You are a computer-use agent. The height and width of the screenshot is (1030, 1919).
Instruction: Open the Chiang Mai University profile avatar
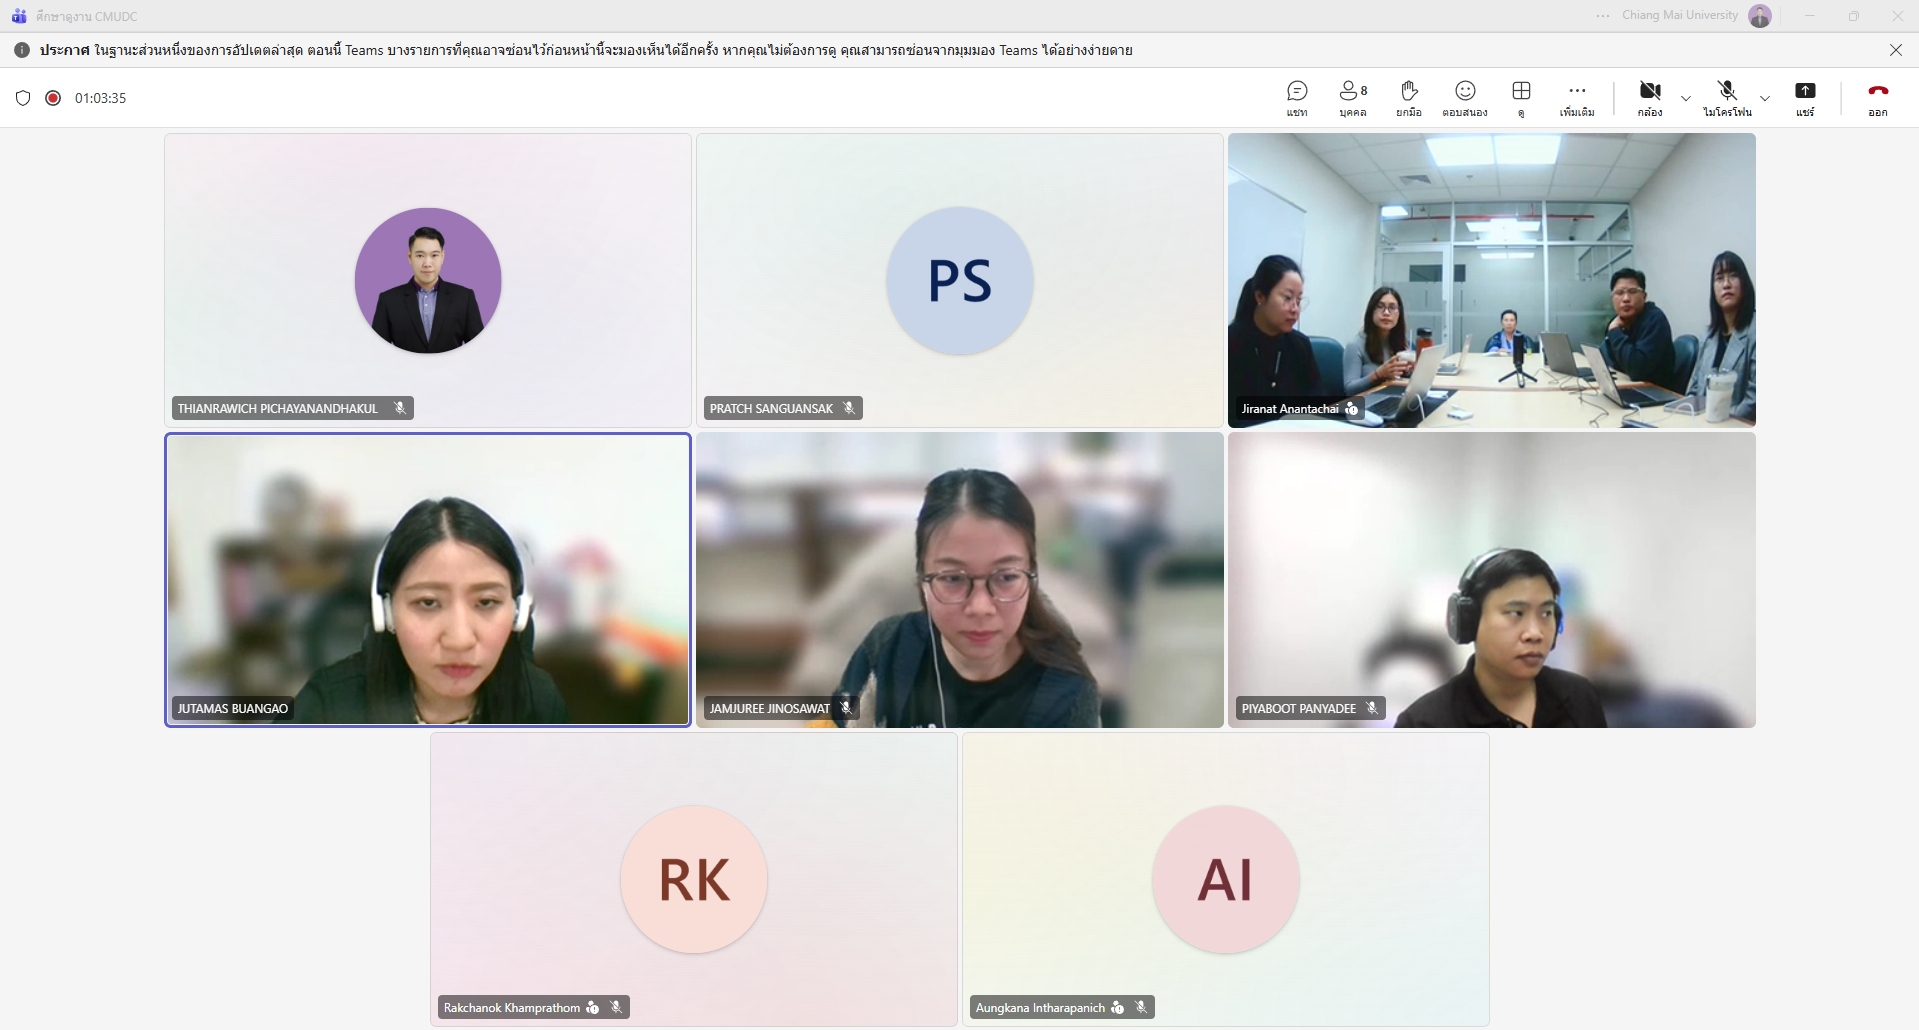pyautogui.click(x=1759, y=16)
